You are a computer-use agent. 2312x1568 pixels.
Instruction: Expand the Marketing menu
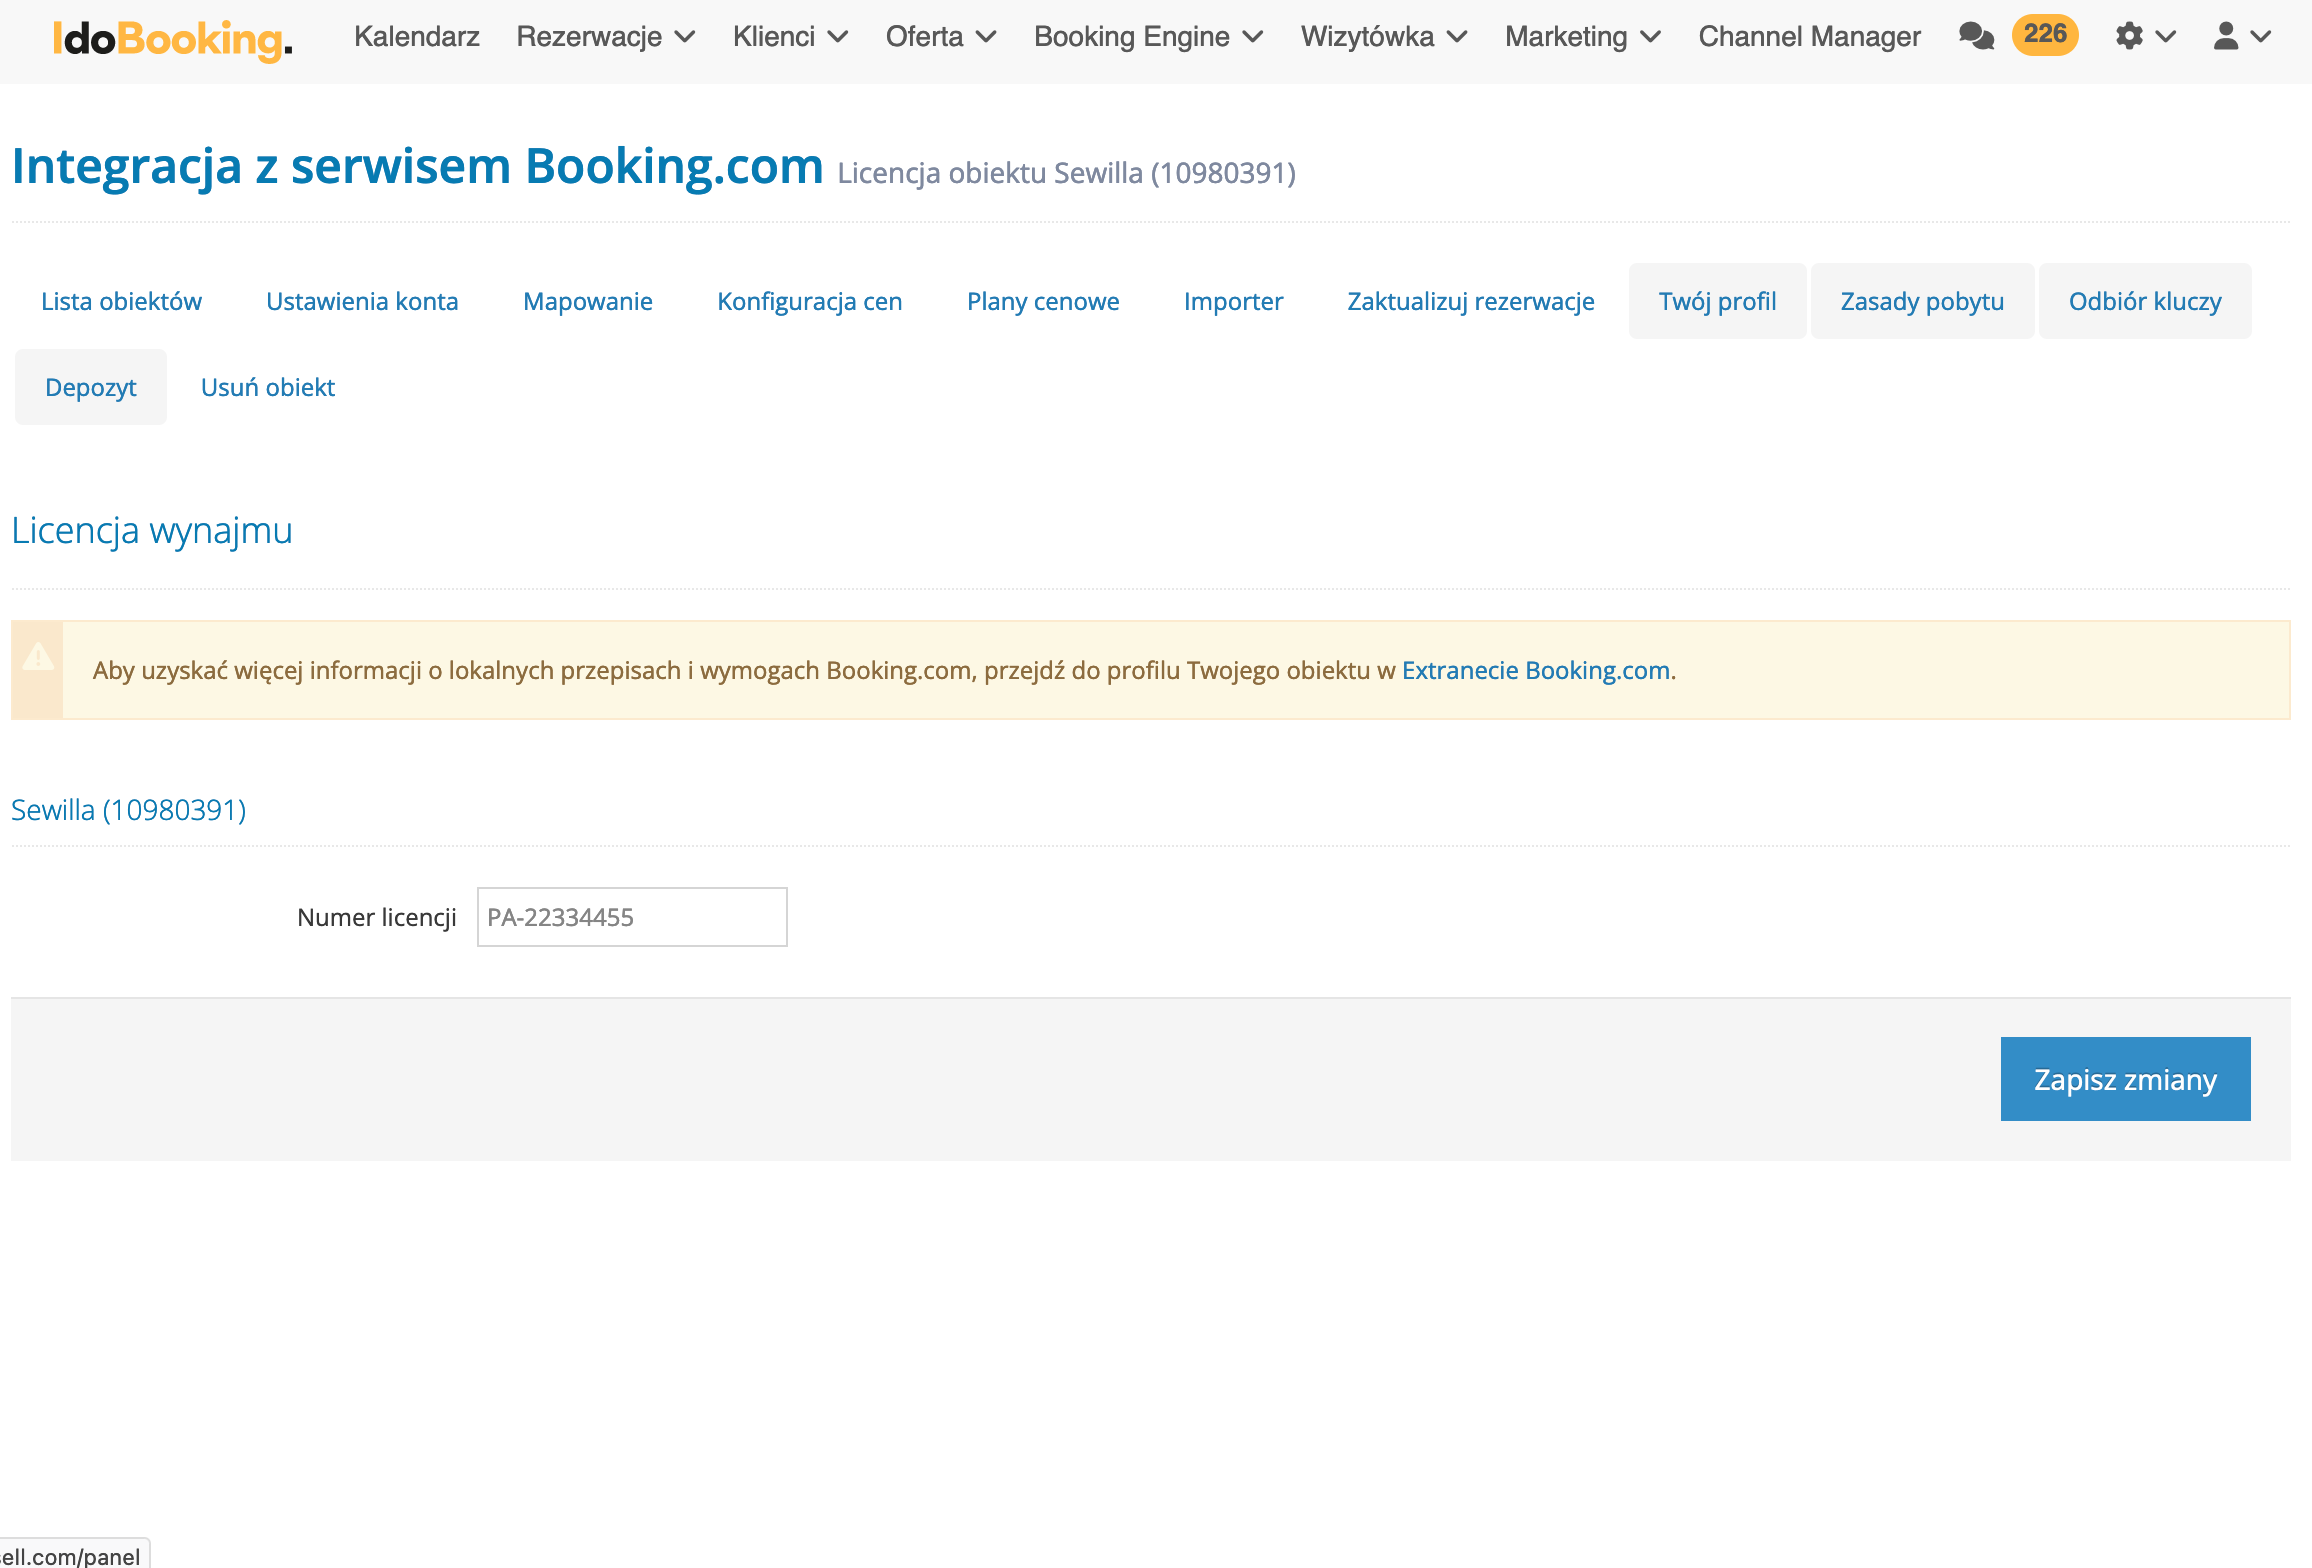[1582, 37]
